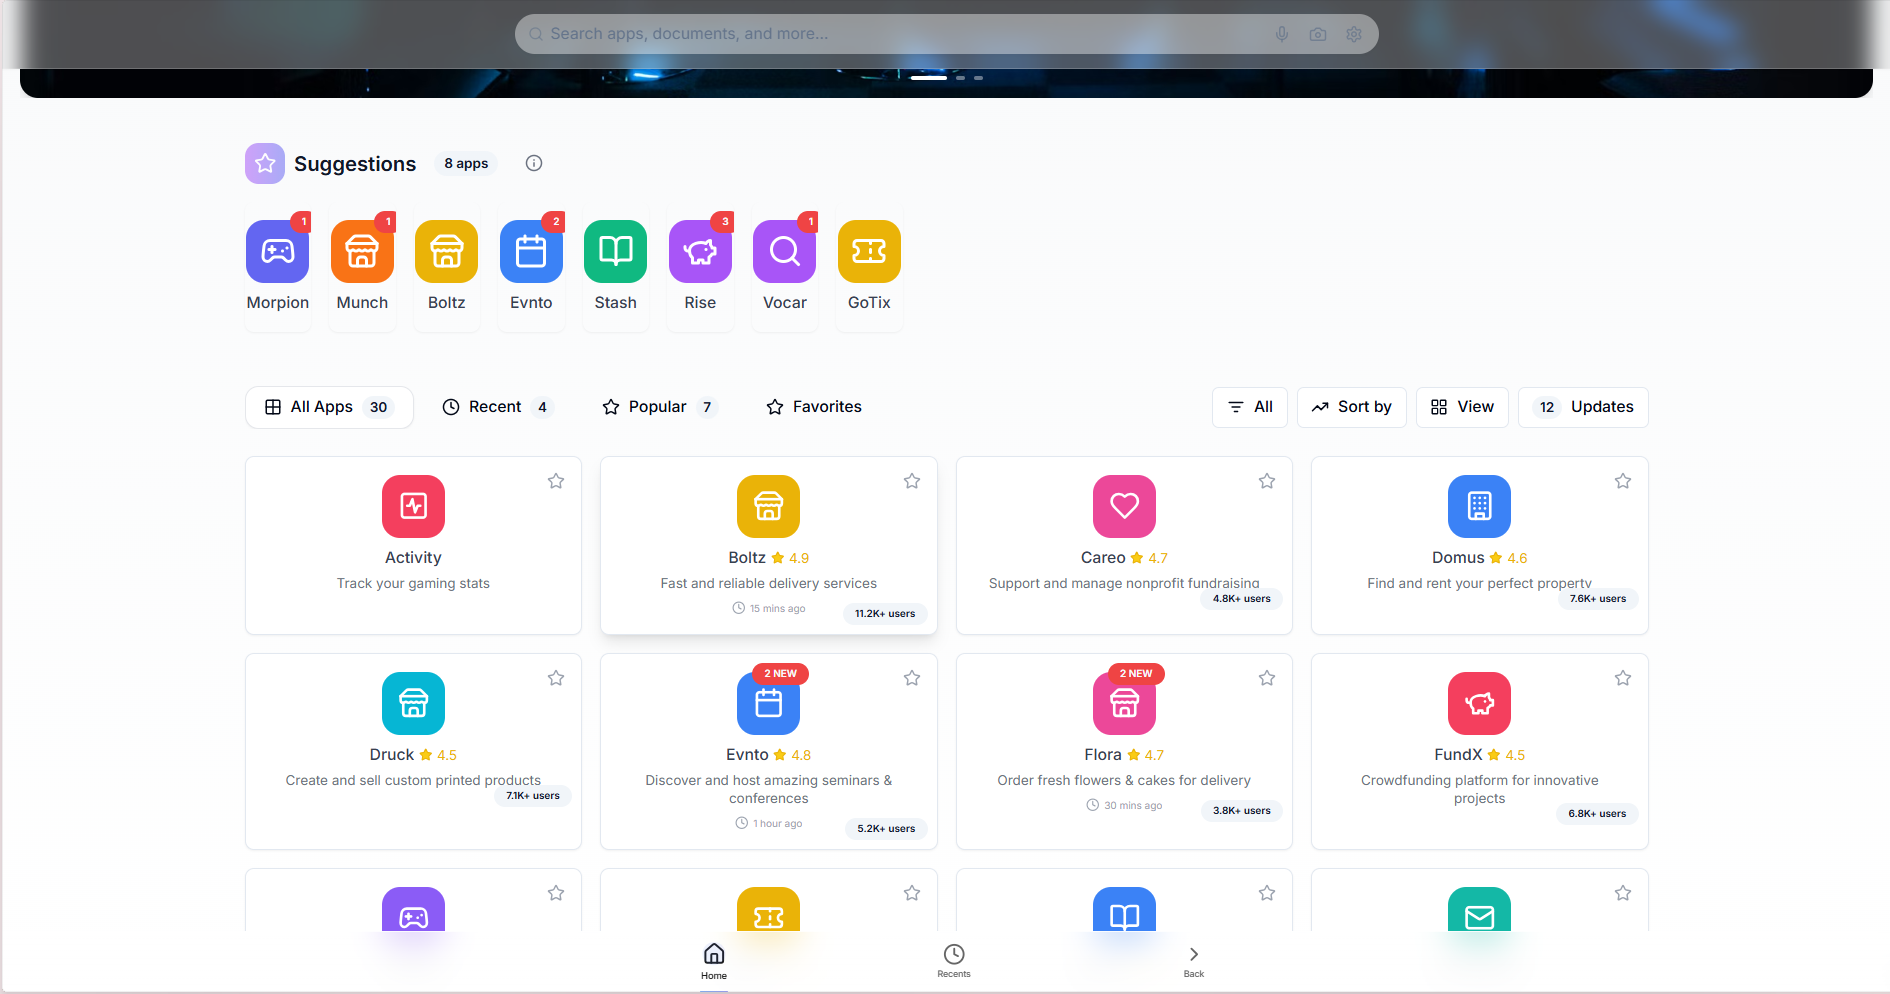Click the 2 NEW badge on Evnto
This screenshot has height=994, width=1890.
[x=780, y=673]
